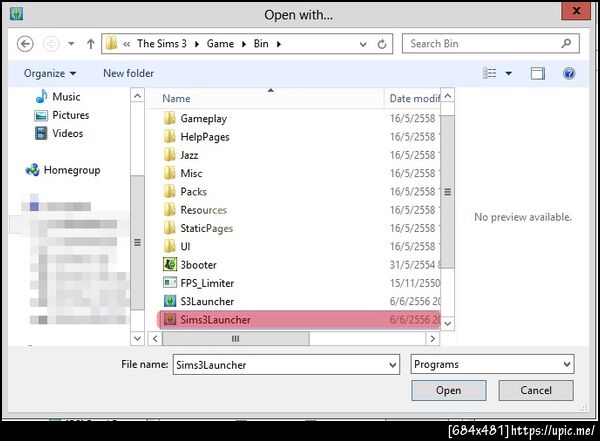Click the 3booter application icon
This screenshot has height=441, width=600.
tap(170, 265)
